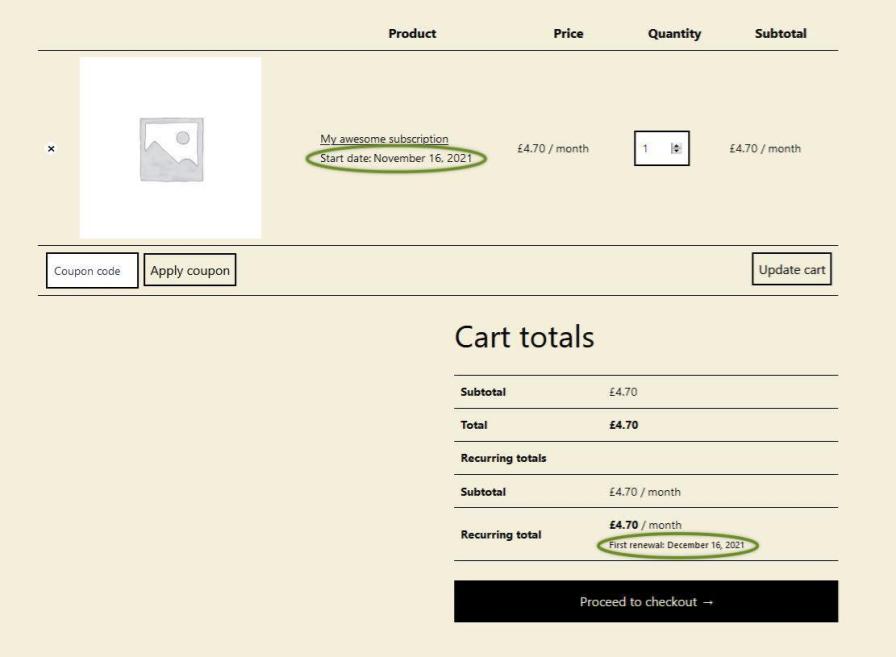This screenshot has width=896, height=657.
Task: Click the Quantity column header
Action: 674,34
